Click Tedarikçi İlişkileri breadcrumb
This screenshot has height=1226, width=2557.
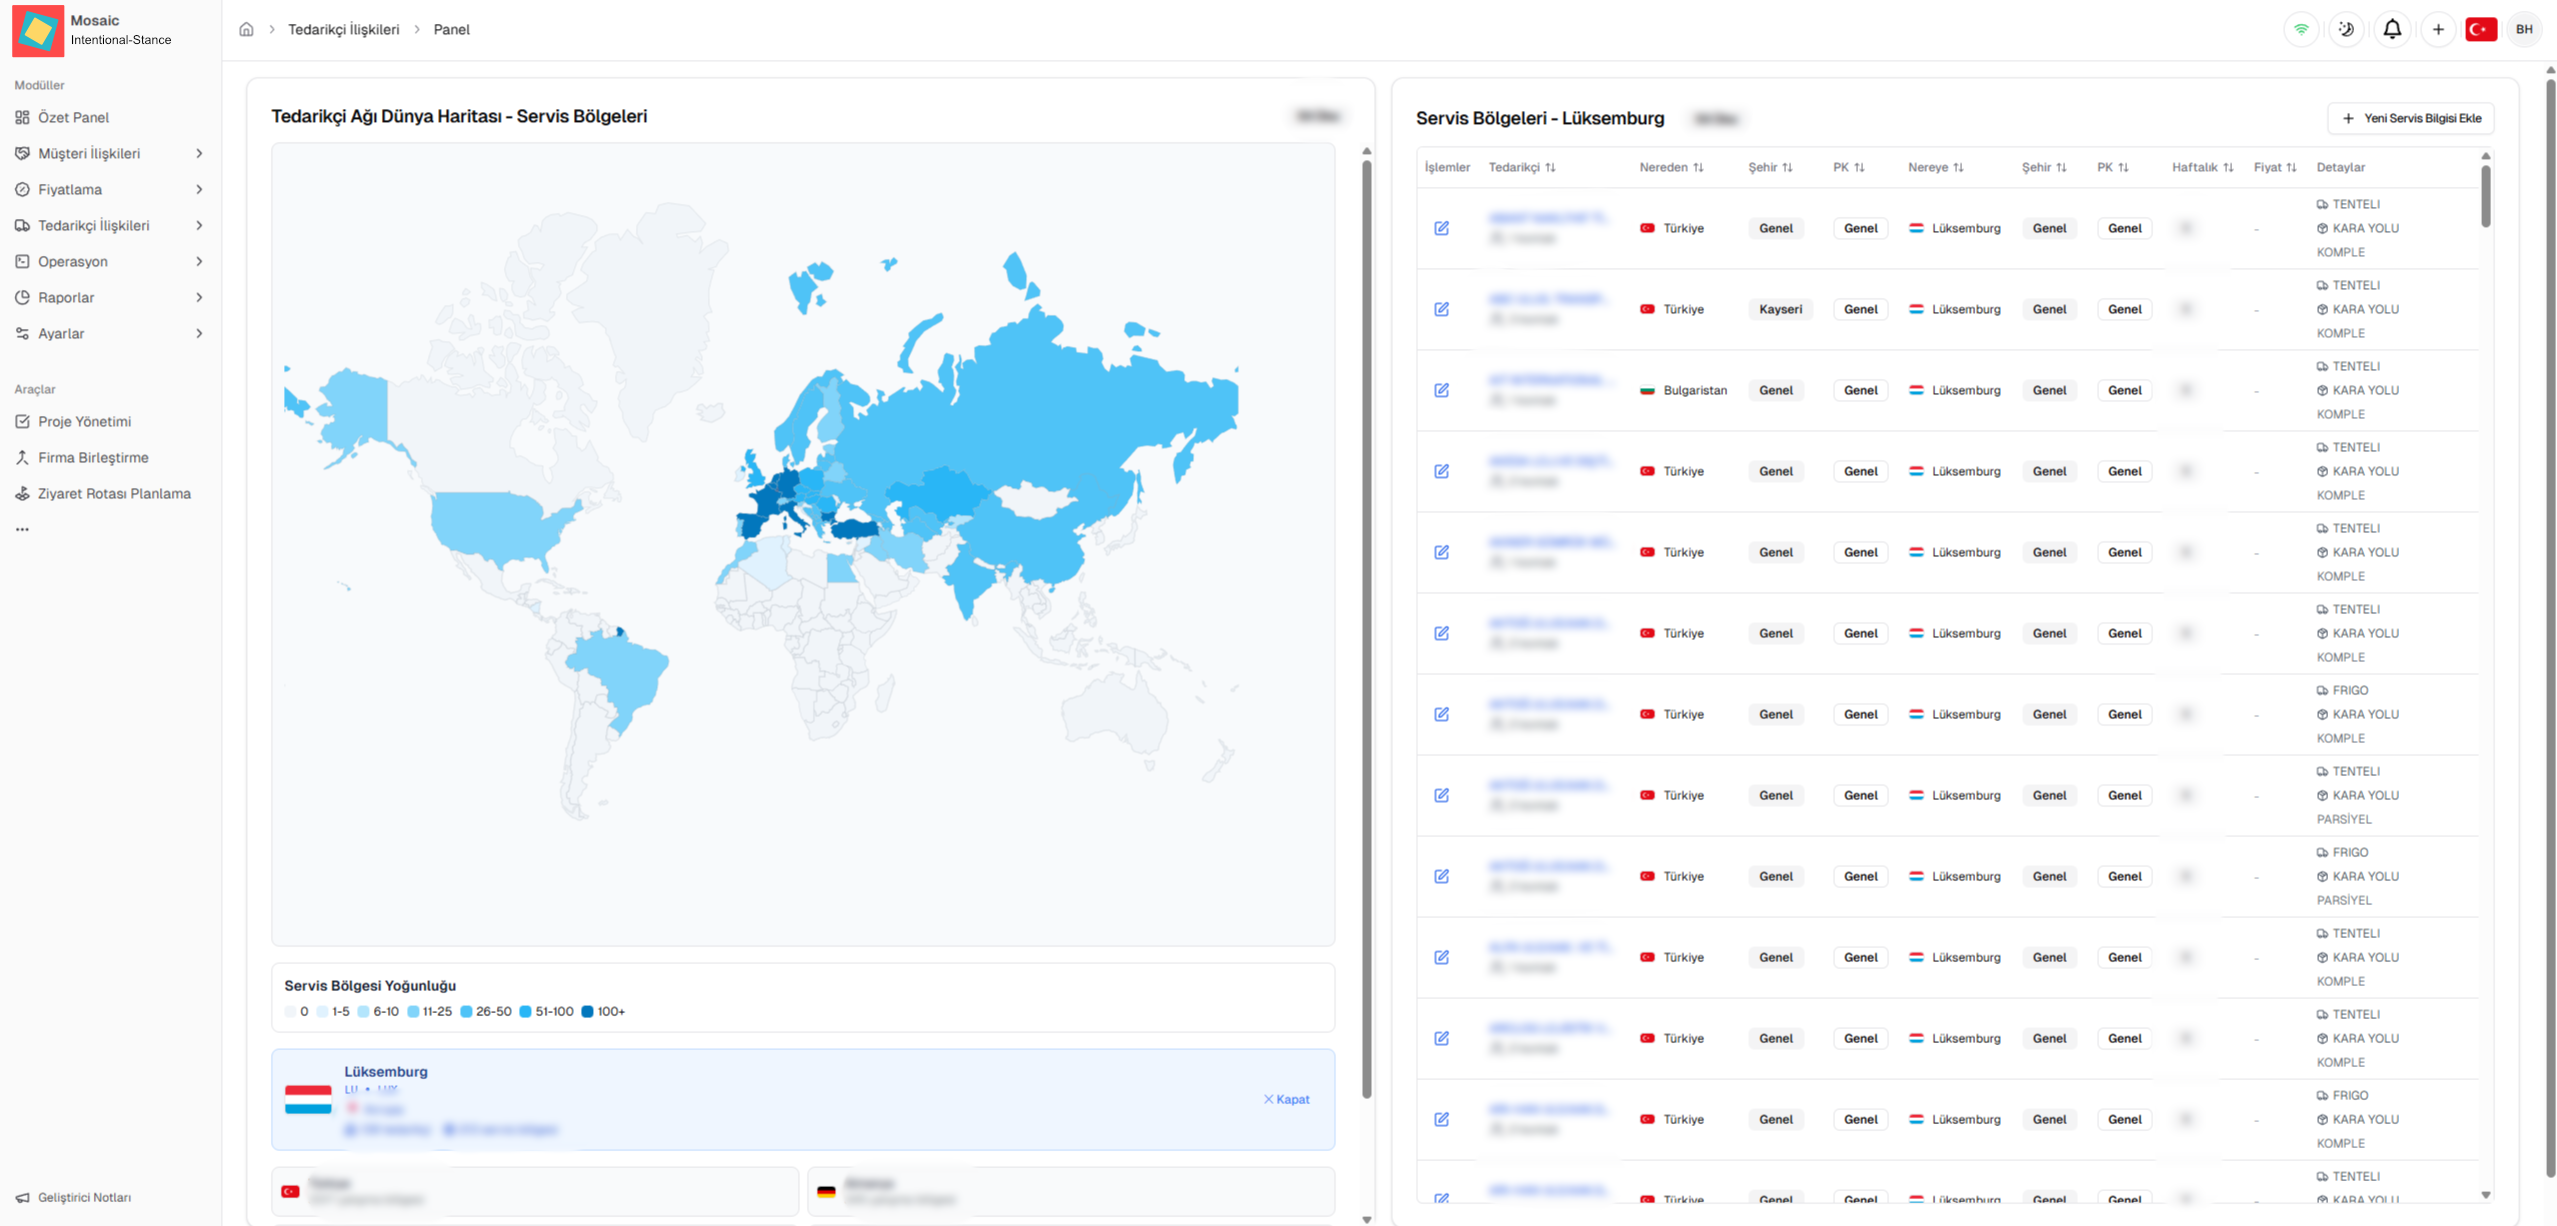pyautogui.click(x=343, y=29)
